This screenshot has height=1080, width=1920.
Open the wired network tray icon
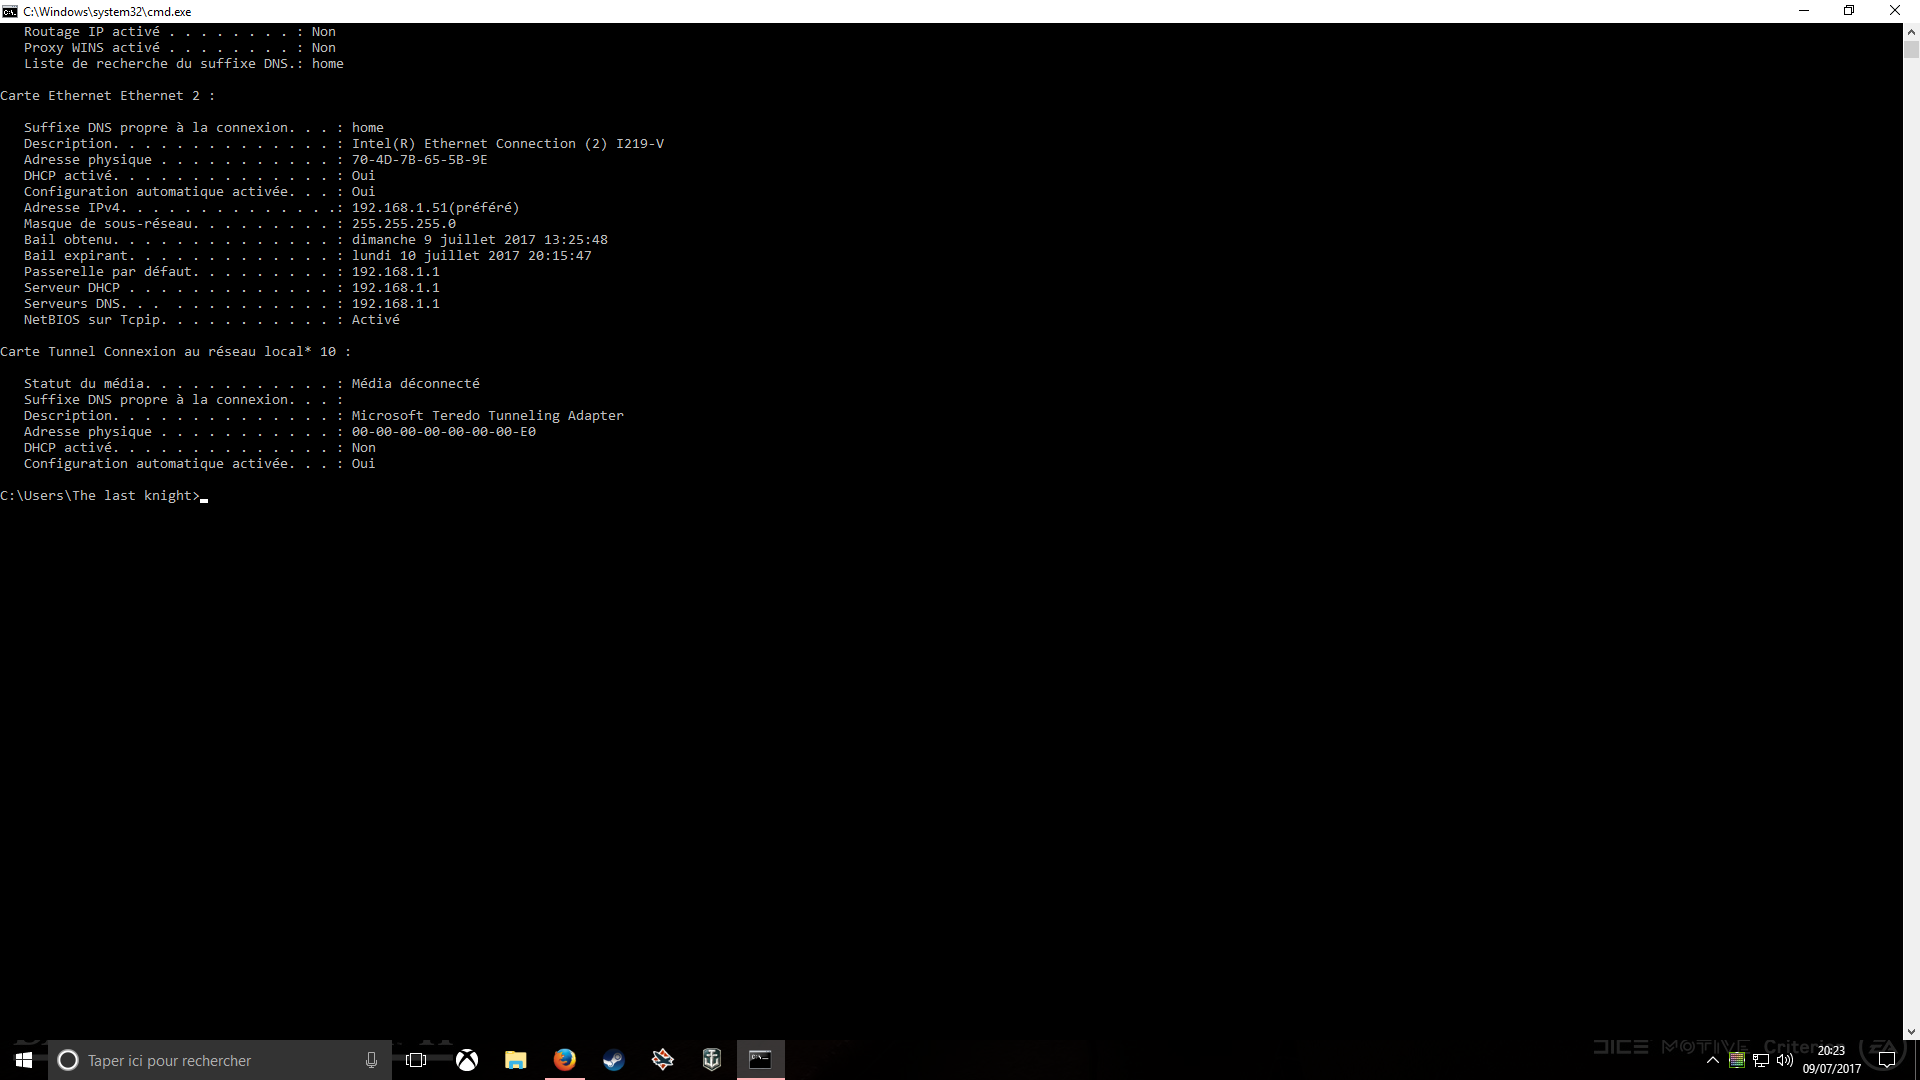1761,1060
